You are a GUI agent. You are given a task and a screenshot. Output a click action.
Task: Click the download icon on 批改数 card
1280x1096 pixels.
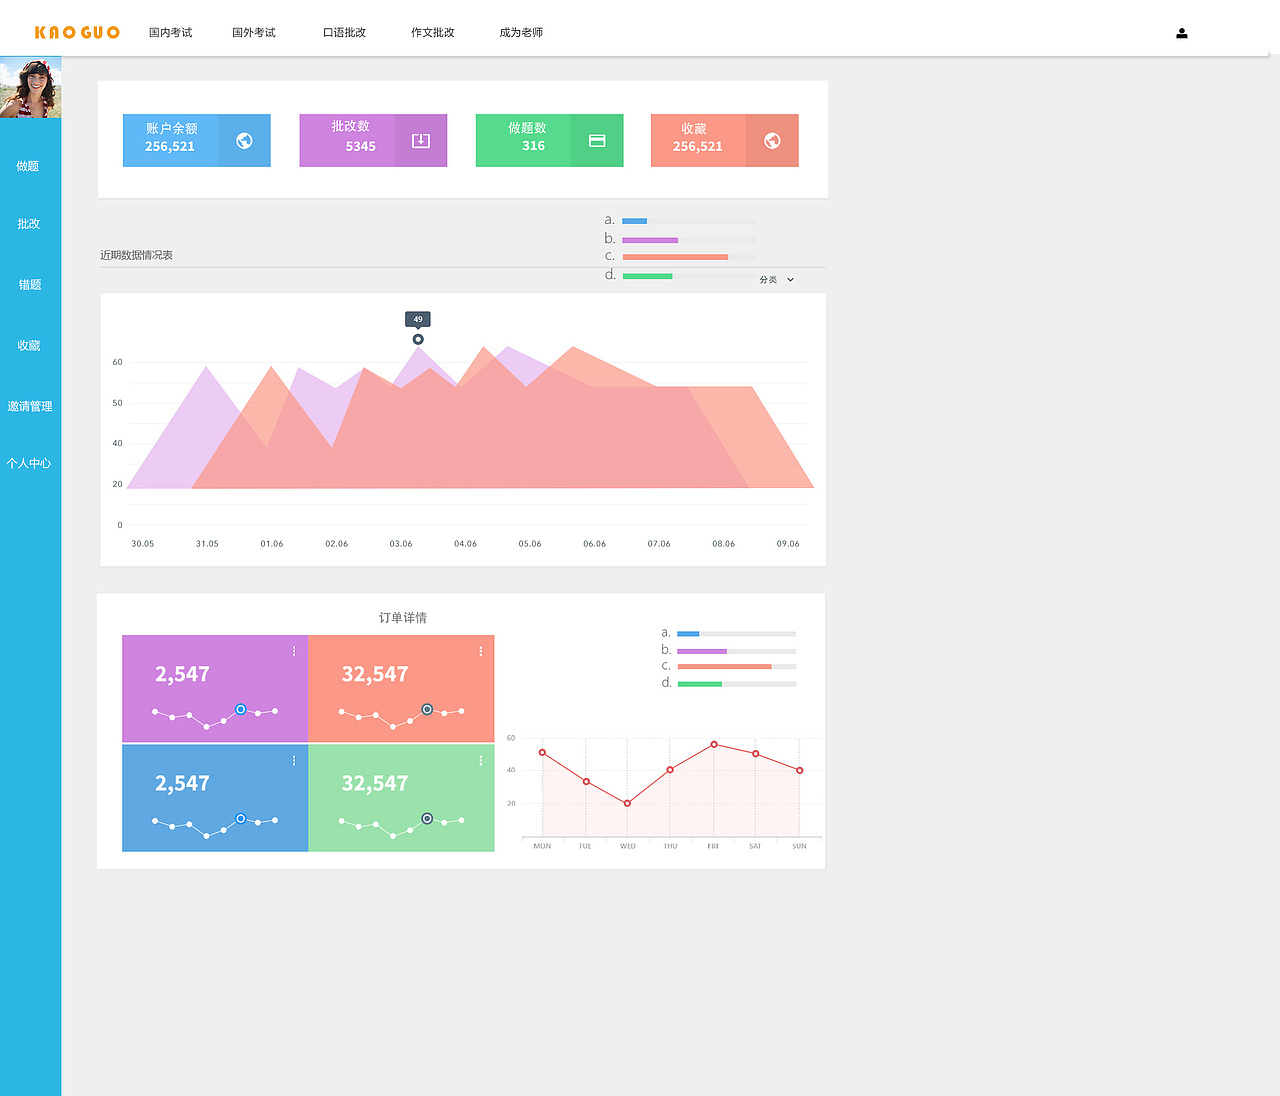coord(421,141)
